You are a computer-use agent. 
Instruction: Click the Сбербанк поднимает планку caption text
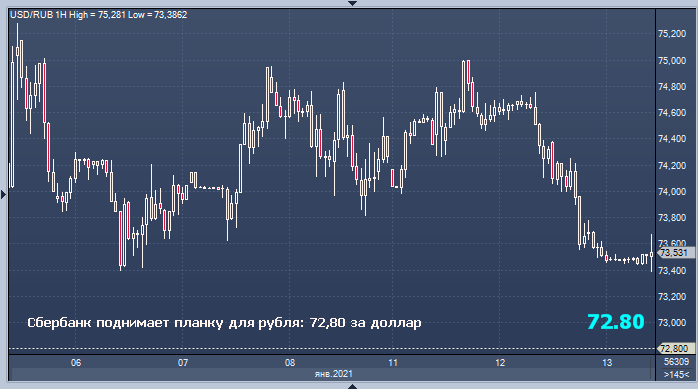(224, 322)
